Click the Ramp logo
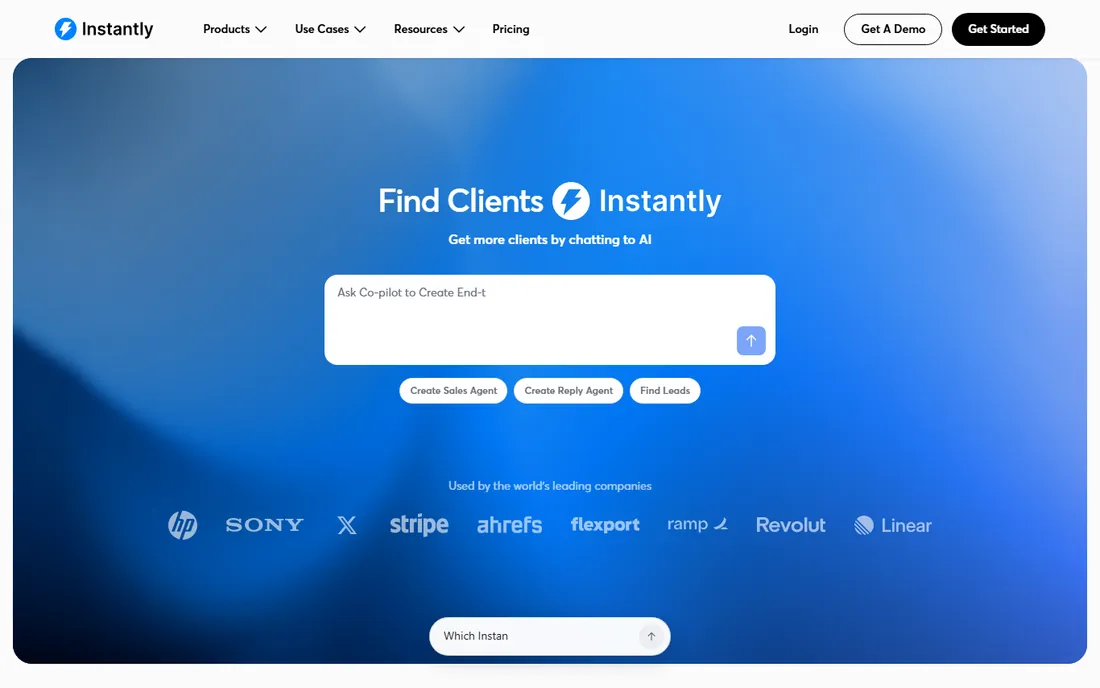 [697, 524]
